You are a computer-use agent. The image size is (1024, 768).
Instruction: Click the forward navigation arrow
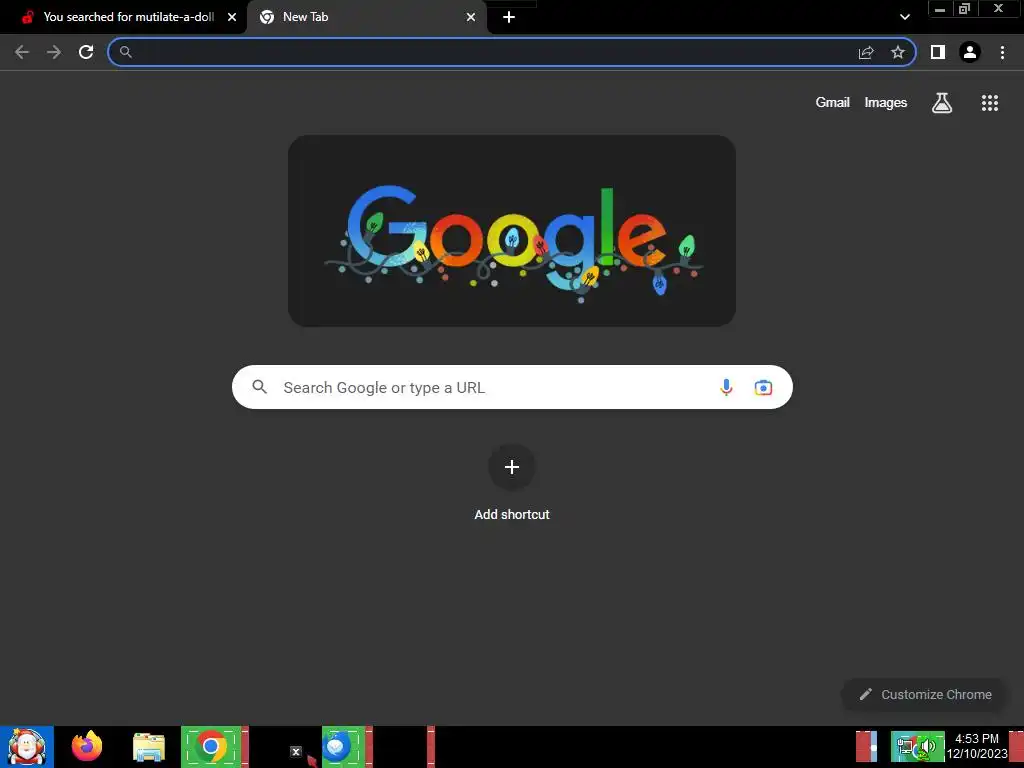(x=54, y=52)
